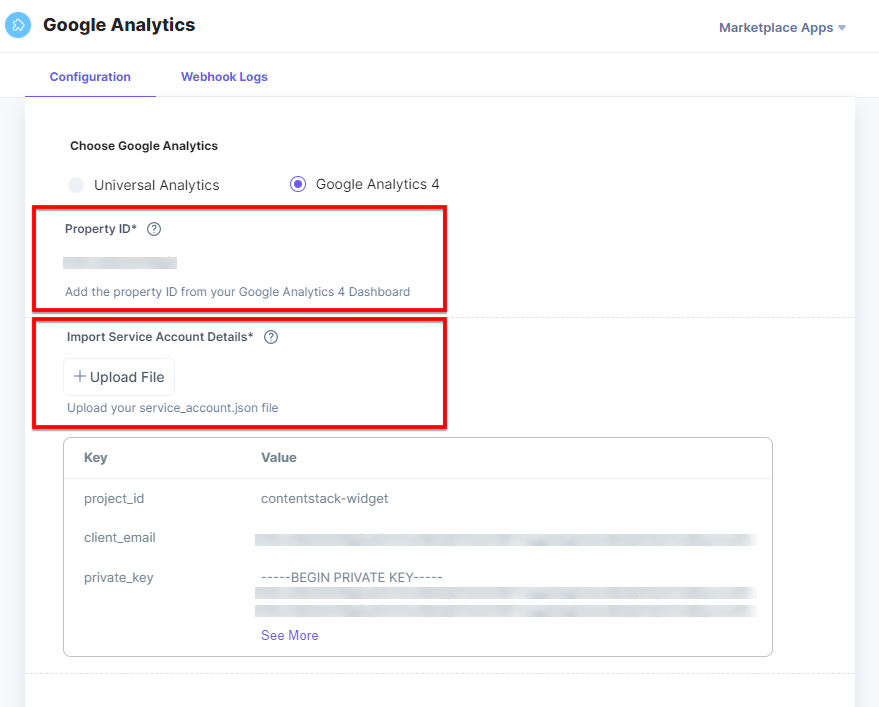Screen dimensions: 879x707
Task: Select the Google Analytics 4 radio button
Action: (x=297, y=184)
